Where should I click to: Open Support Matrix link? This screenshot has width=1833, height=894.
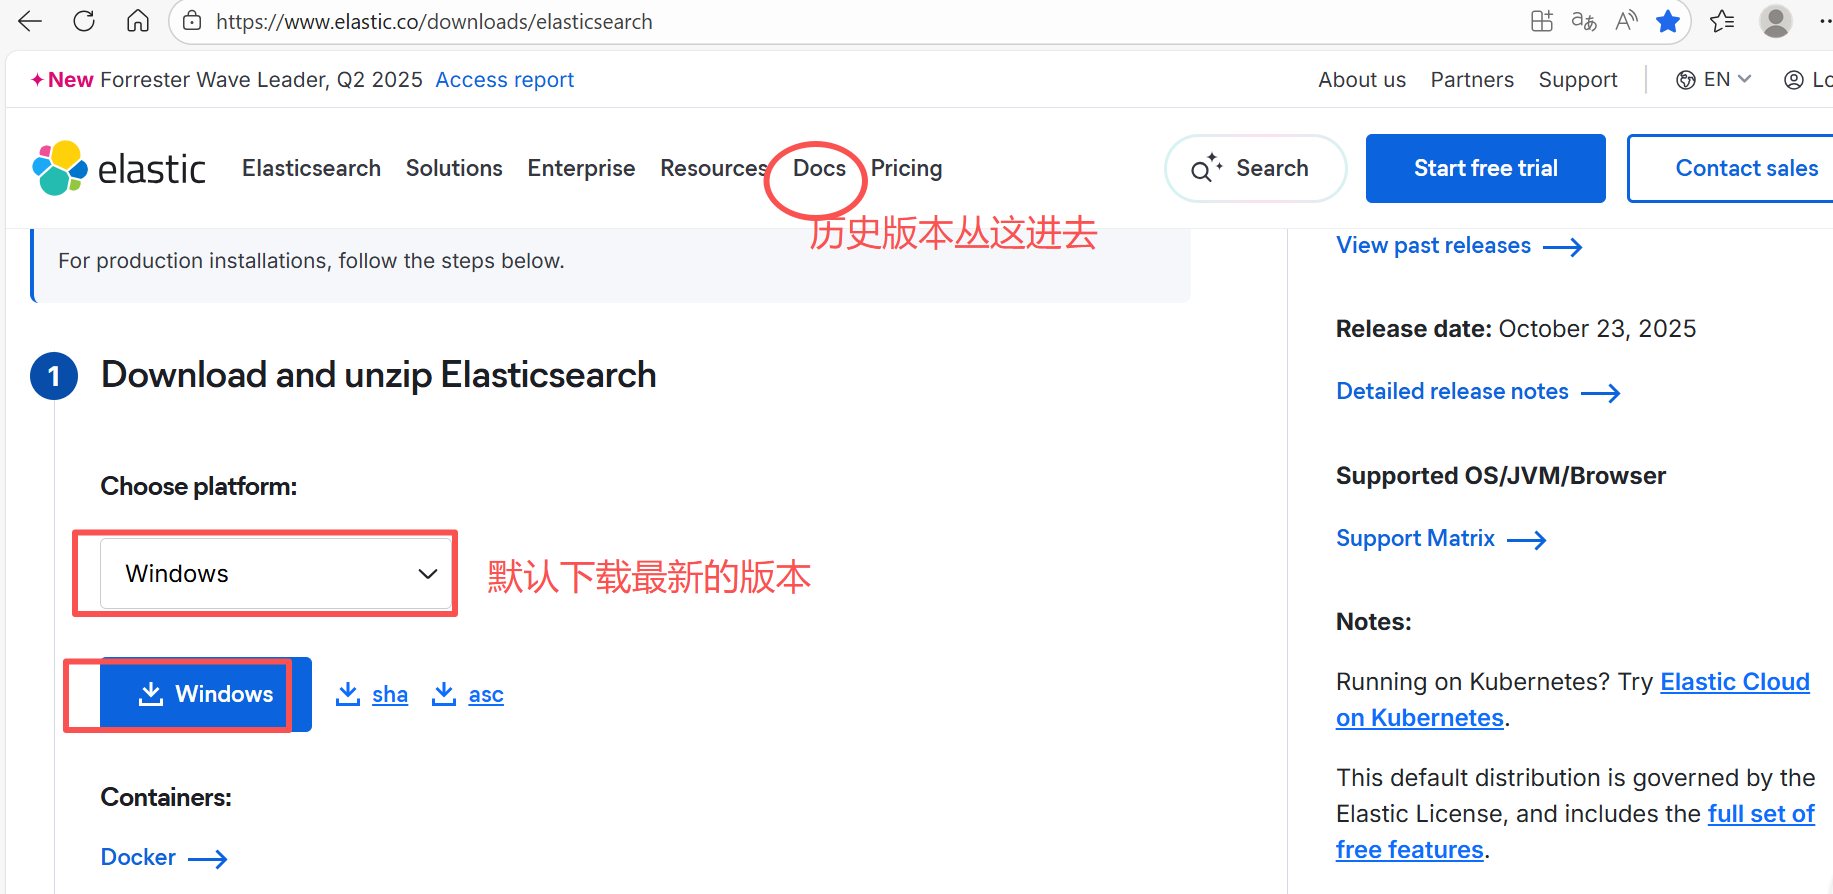pos(1441,539)
